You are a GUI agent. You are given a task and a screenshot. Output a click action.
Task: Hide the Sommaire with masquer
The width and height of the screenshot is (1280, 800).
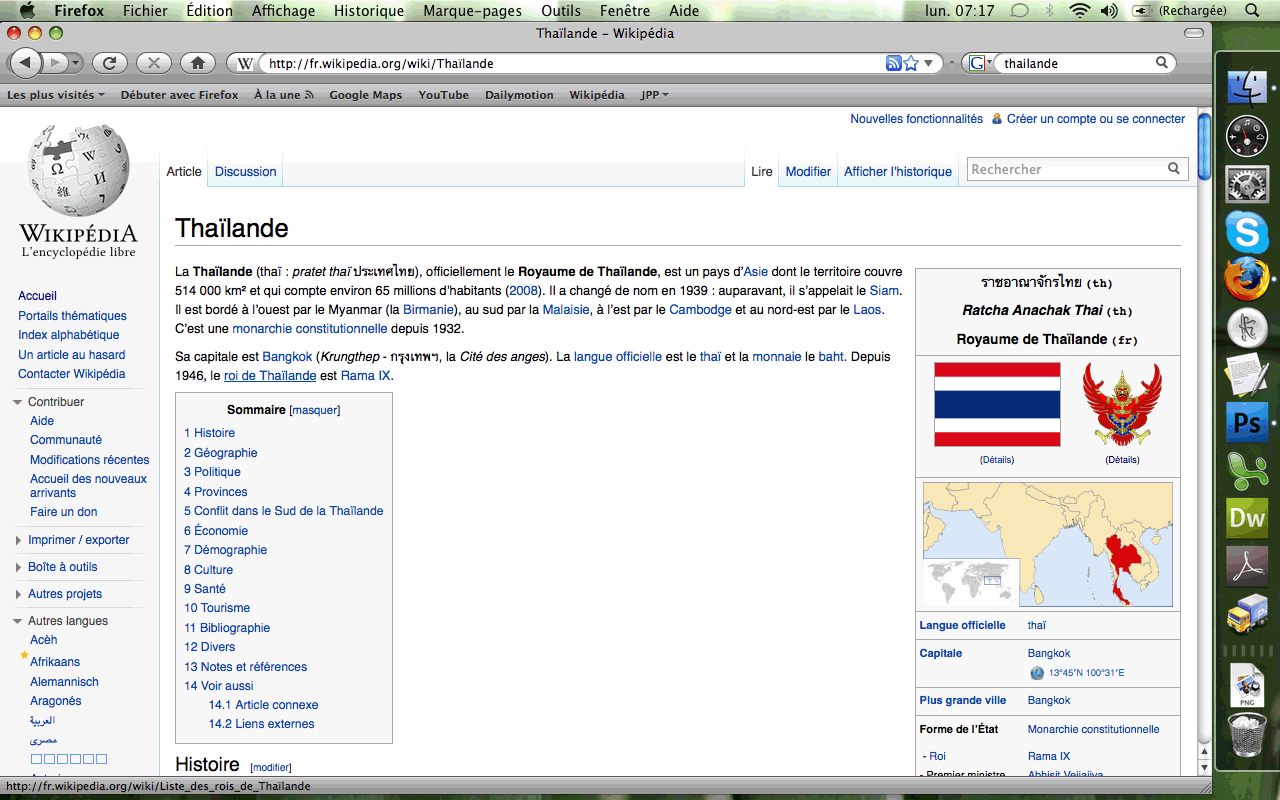point(315,410)
